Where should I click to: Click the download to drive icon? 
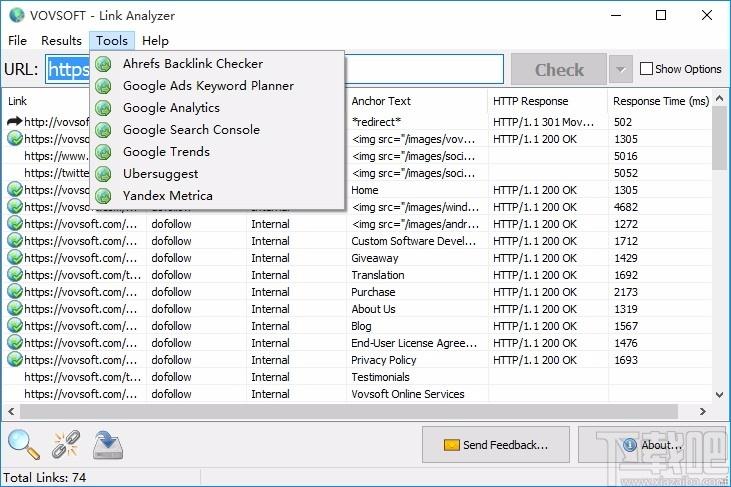(108, 445)
